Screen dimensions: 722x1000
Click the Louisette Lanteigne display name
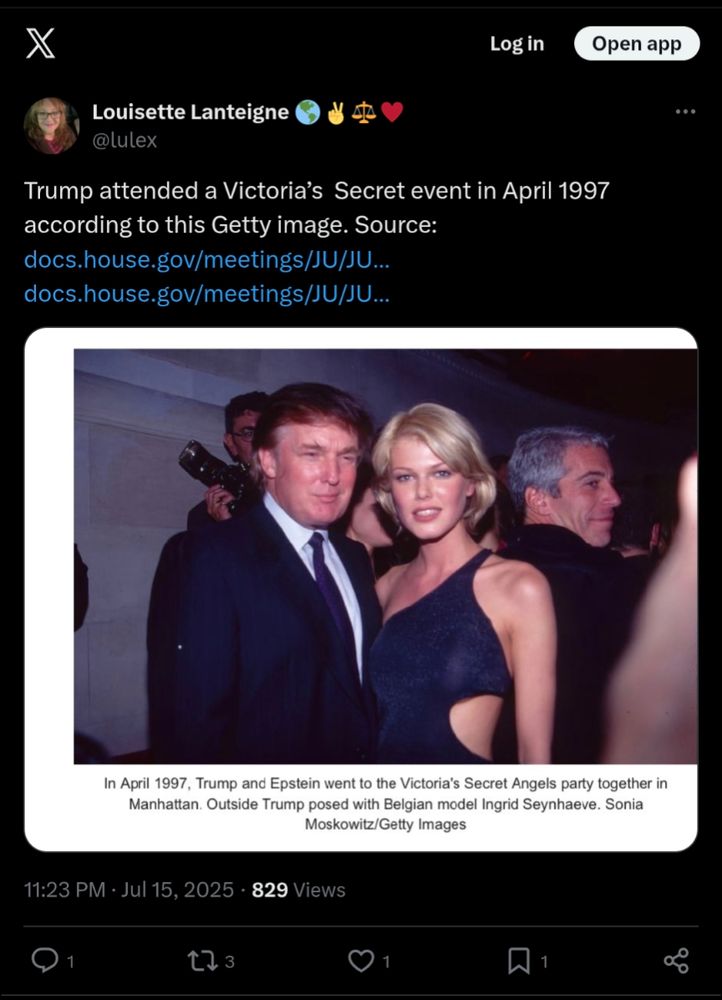click(x=190, y=112)
